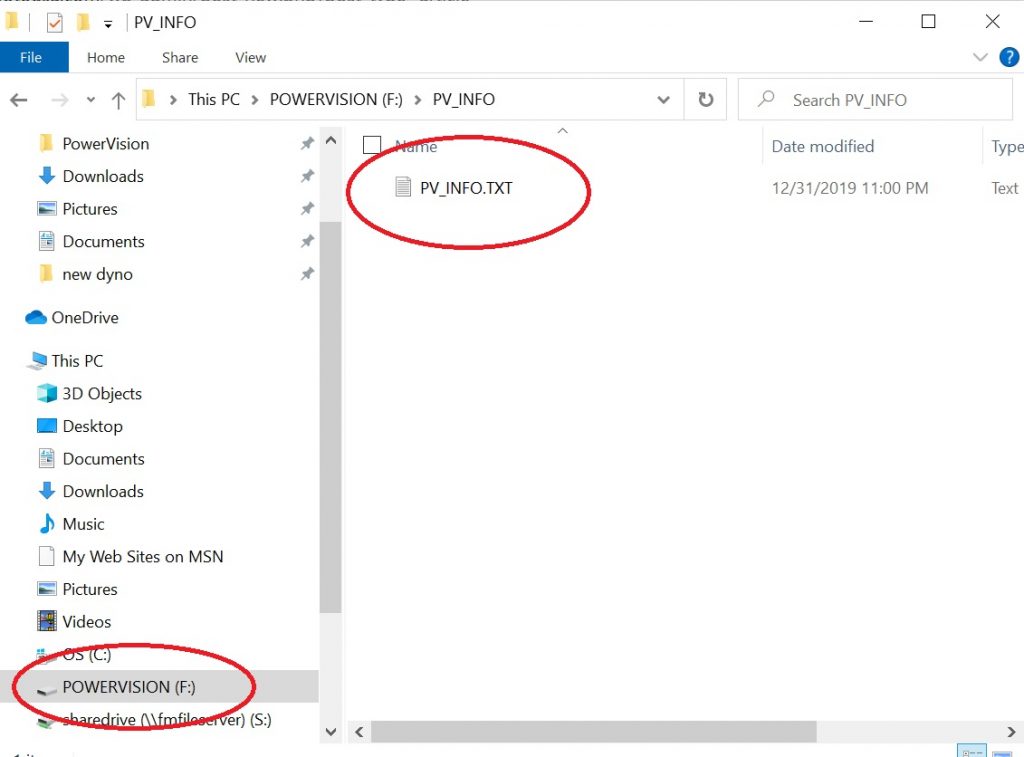Sort by the Date modified column header
Viewport: 1024px width, 757px height.
point(822,146)
